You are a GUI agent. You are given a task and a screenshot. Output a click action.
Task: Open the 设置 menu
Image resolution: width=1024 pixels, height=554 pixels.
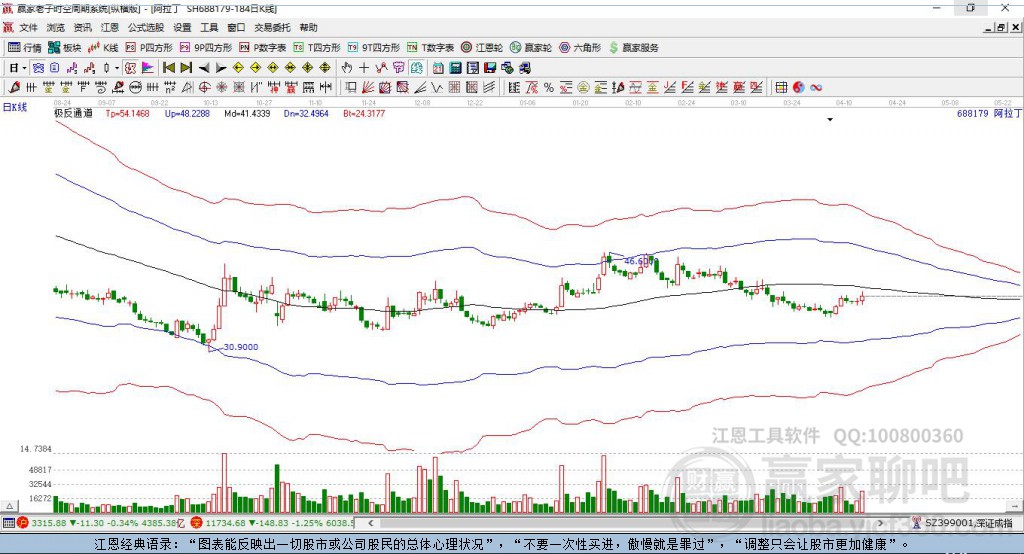[182, 27]
